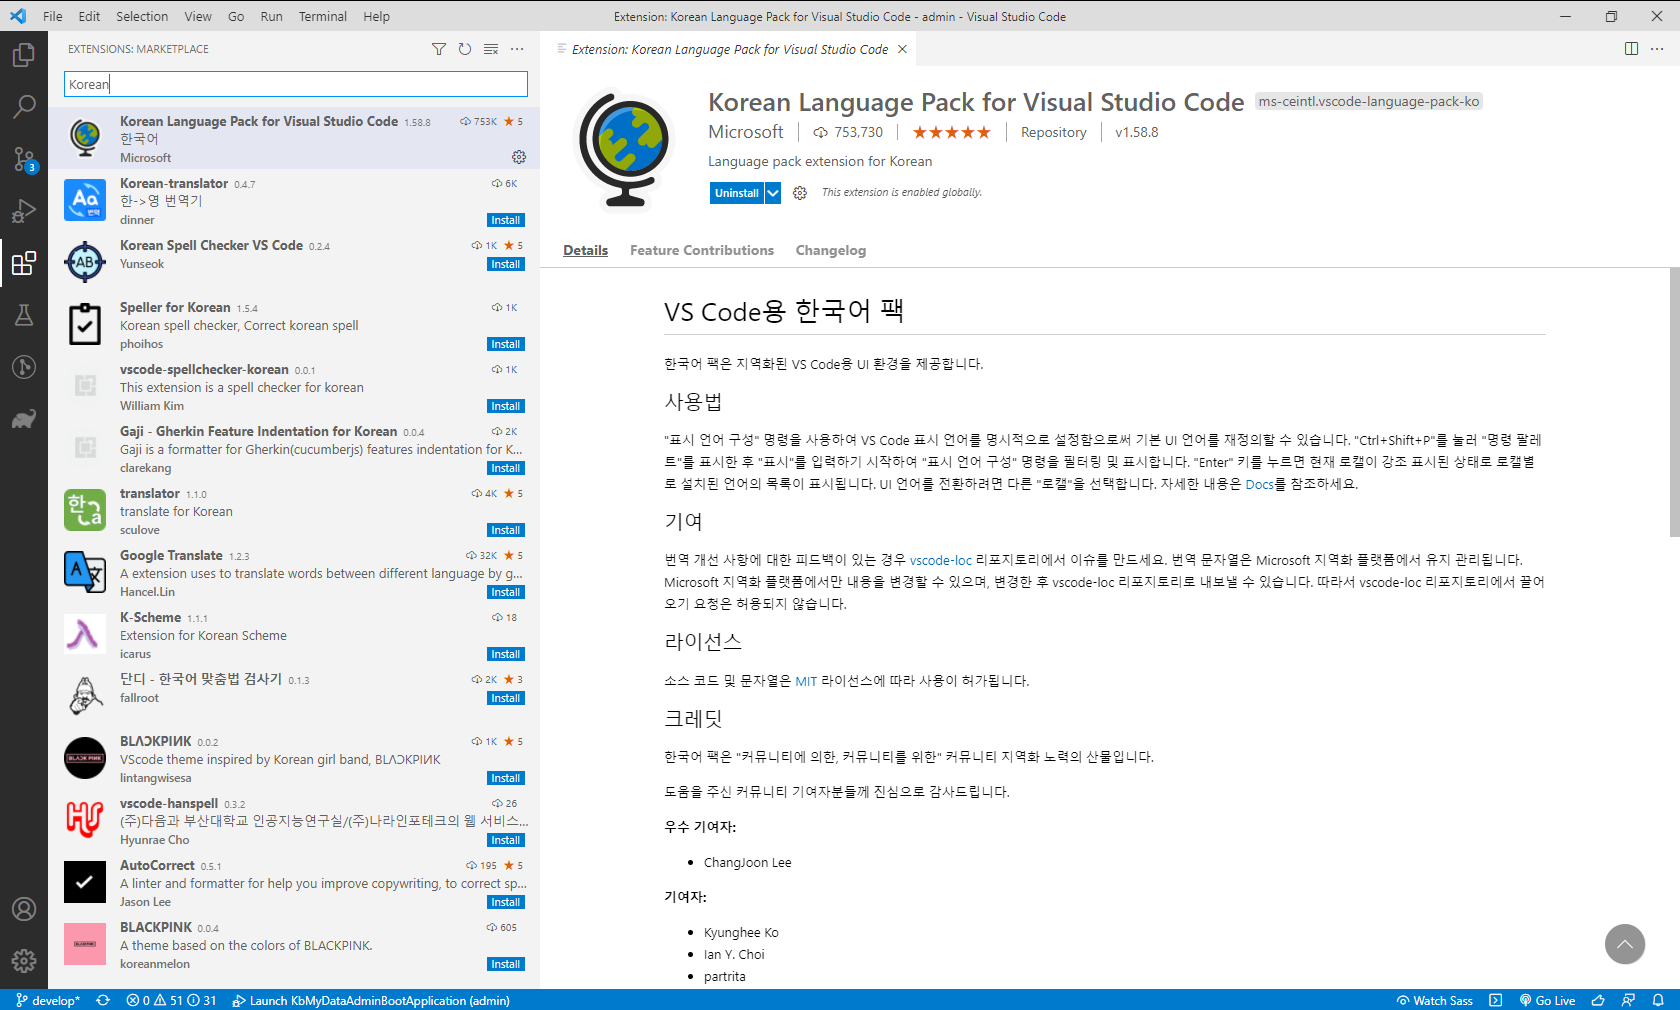Install the K-Scheme extension
The image size is (1680, 1010).
tap(505, 654)
